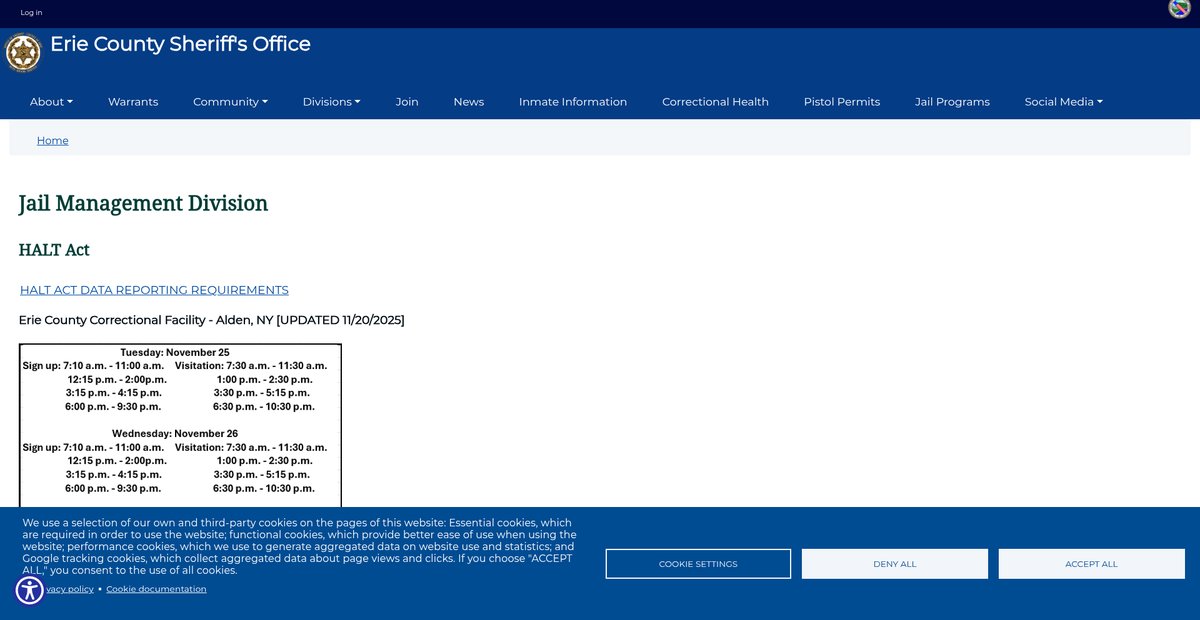Screen dimensions: 1200x620
Task: Open the Join menu item
Action: [x=407, y=102]
